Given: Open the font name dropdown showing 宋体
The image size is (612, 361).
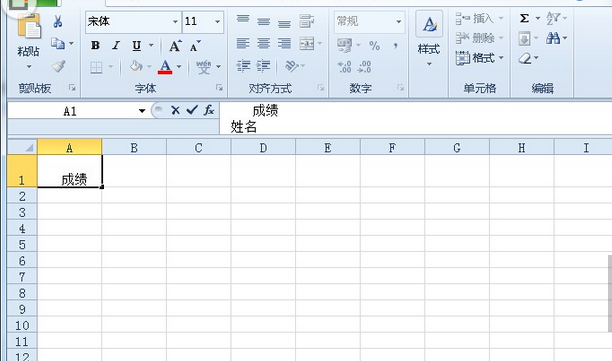Looking at the screenshot, I should pyautogui.click(x=175, y=21).
